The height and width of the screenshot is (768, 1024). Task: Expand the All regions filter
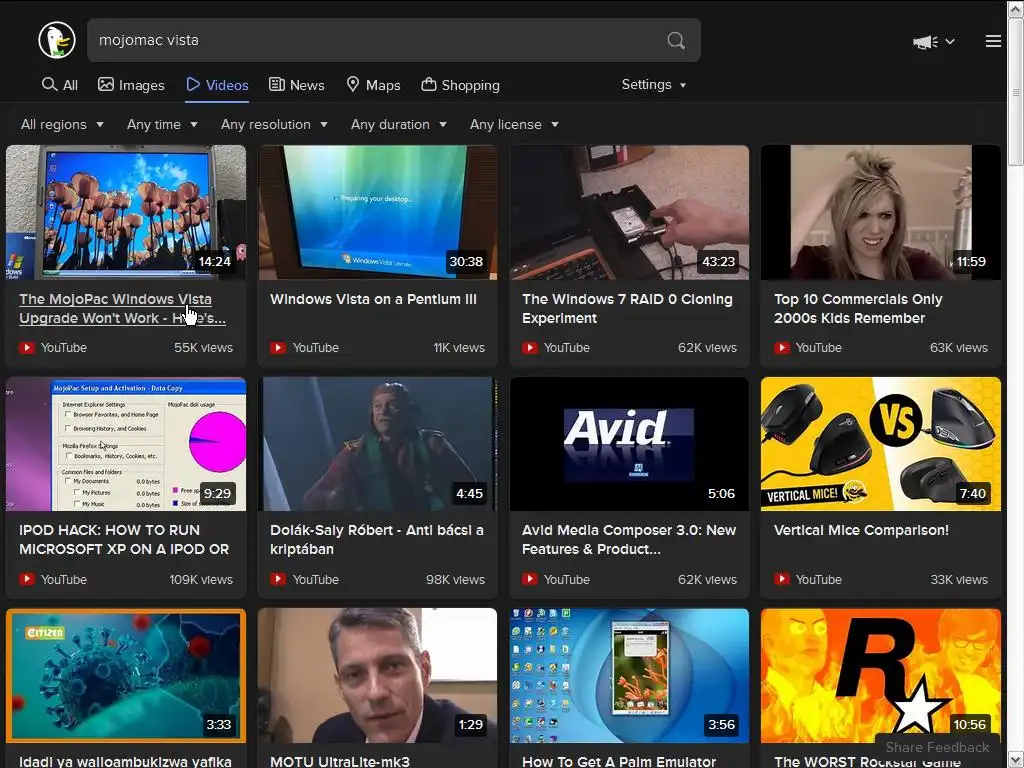[x=62, y=125]
